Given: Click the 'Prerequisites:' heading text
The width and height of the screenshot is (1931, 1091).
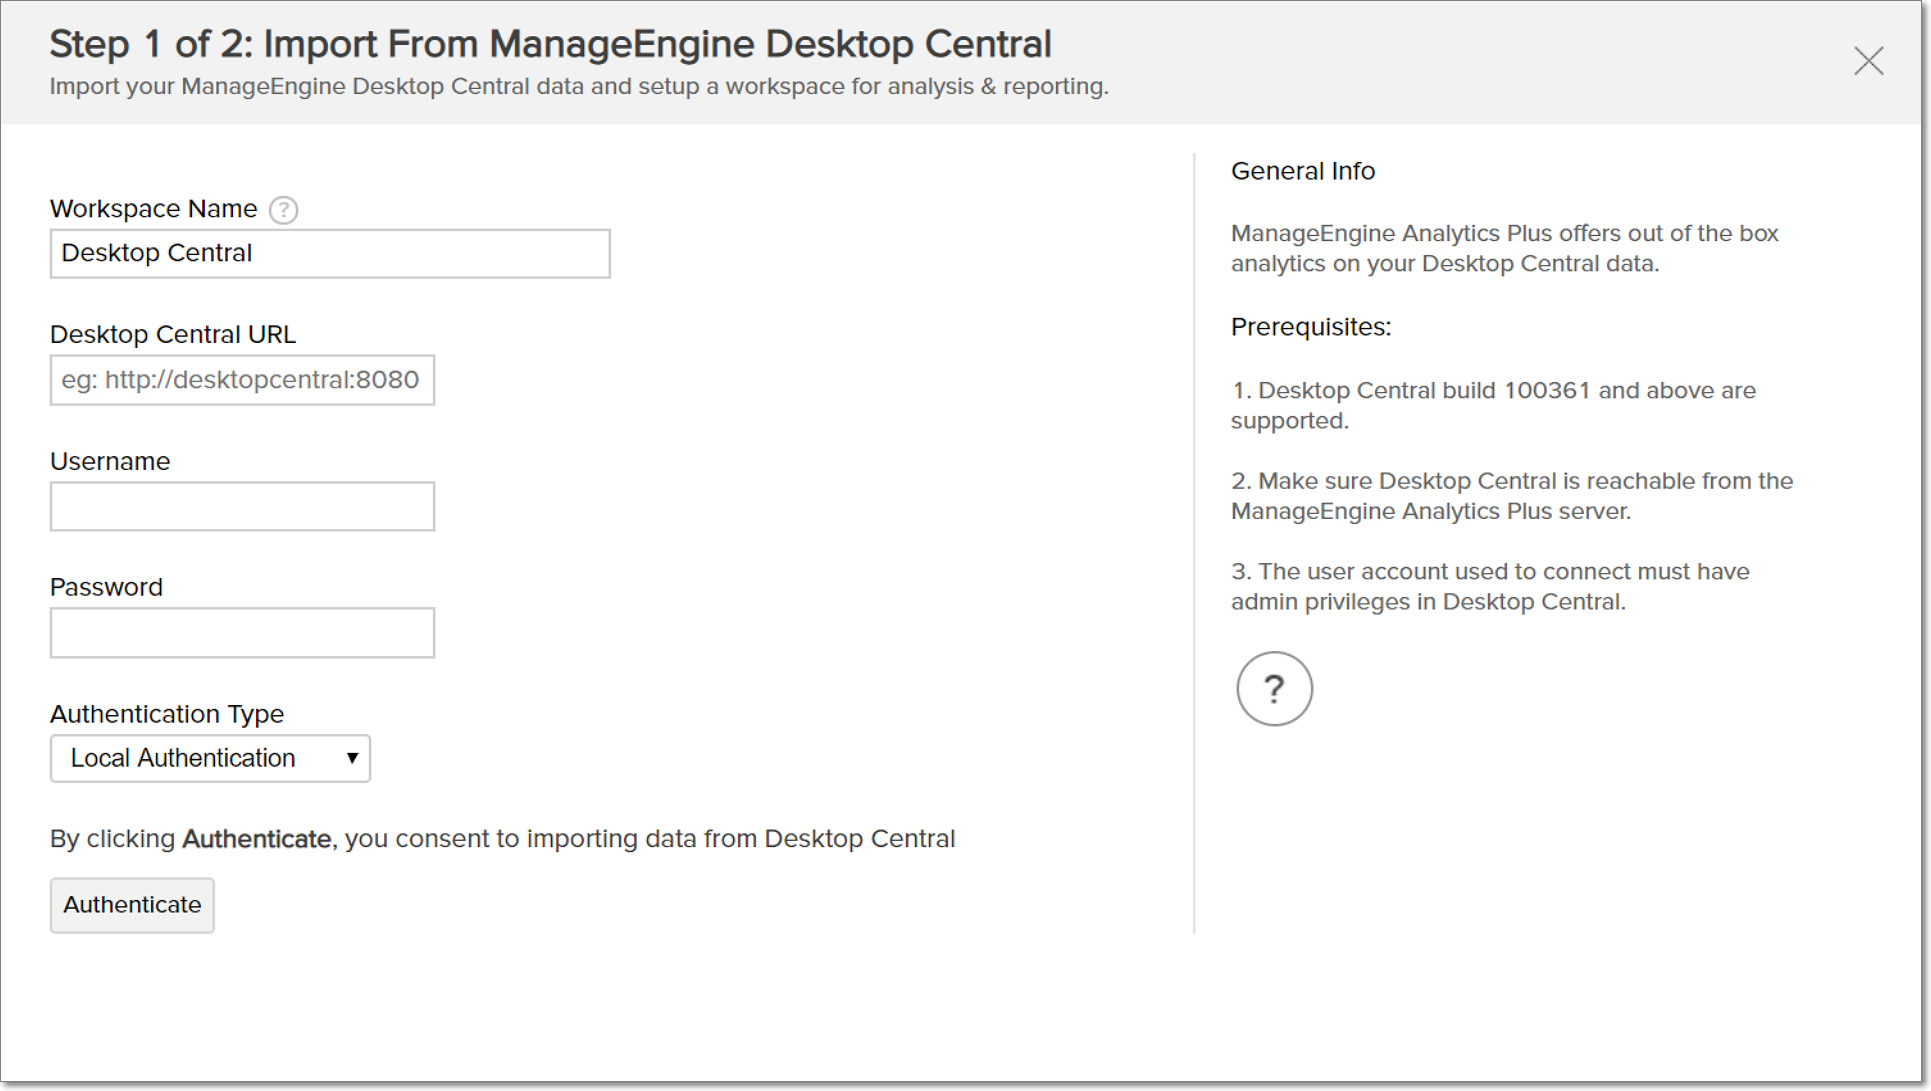Looking at the screenshot, I should 1311,327.
